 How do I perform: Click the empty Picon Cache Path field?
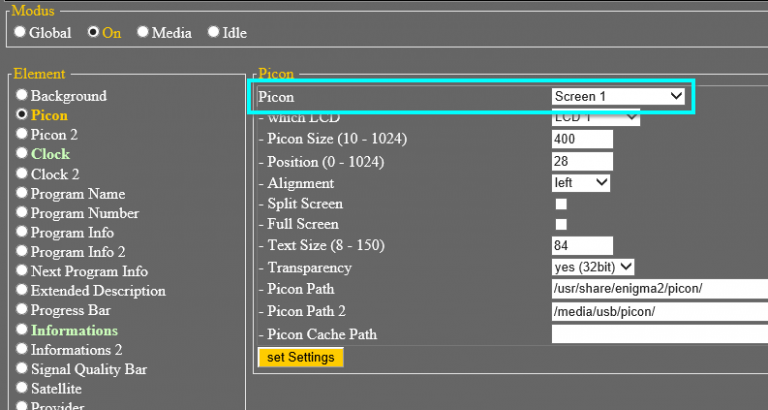[658, 334]
